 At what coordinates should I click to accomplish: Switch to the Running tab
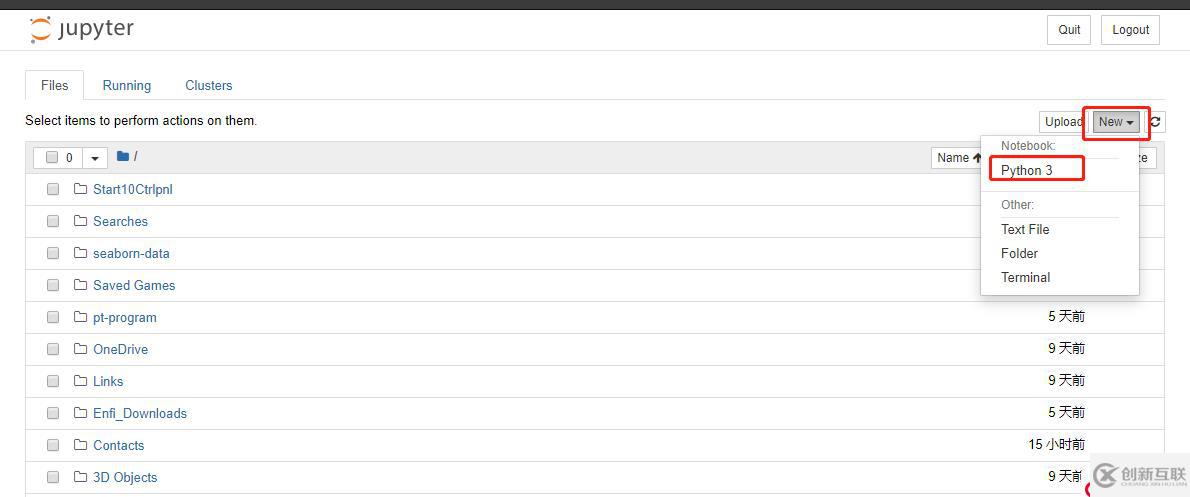coord(127,85)
